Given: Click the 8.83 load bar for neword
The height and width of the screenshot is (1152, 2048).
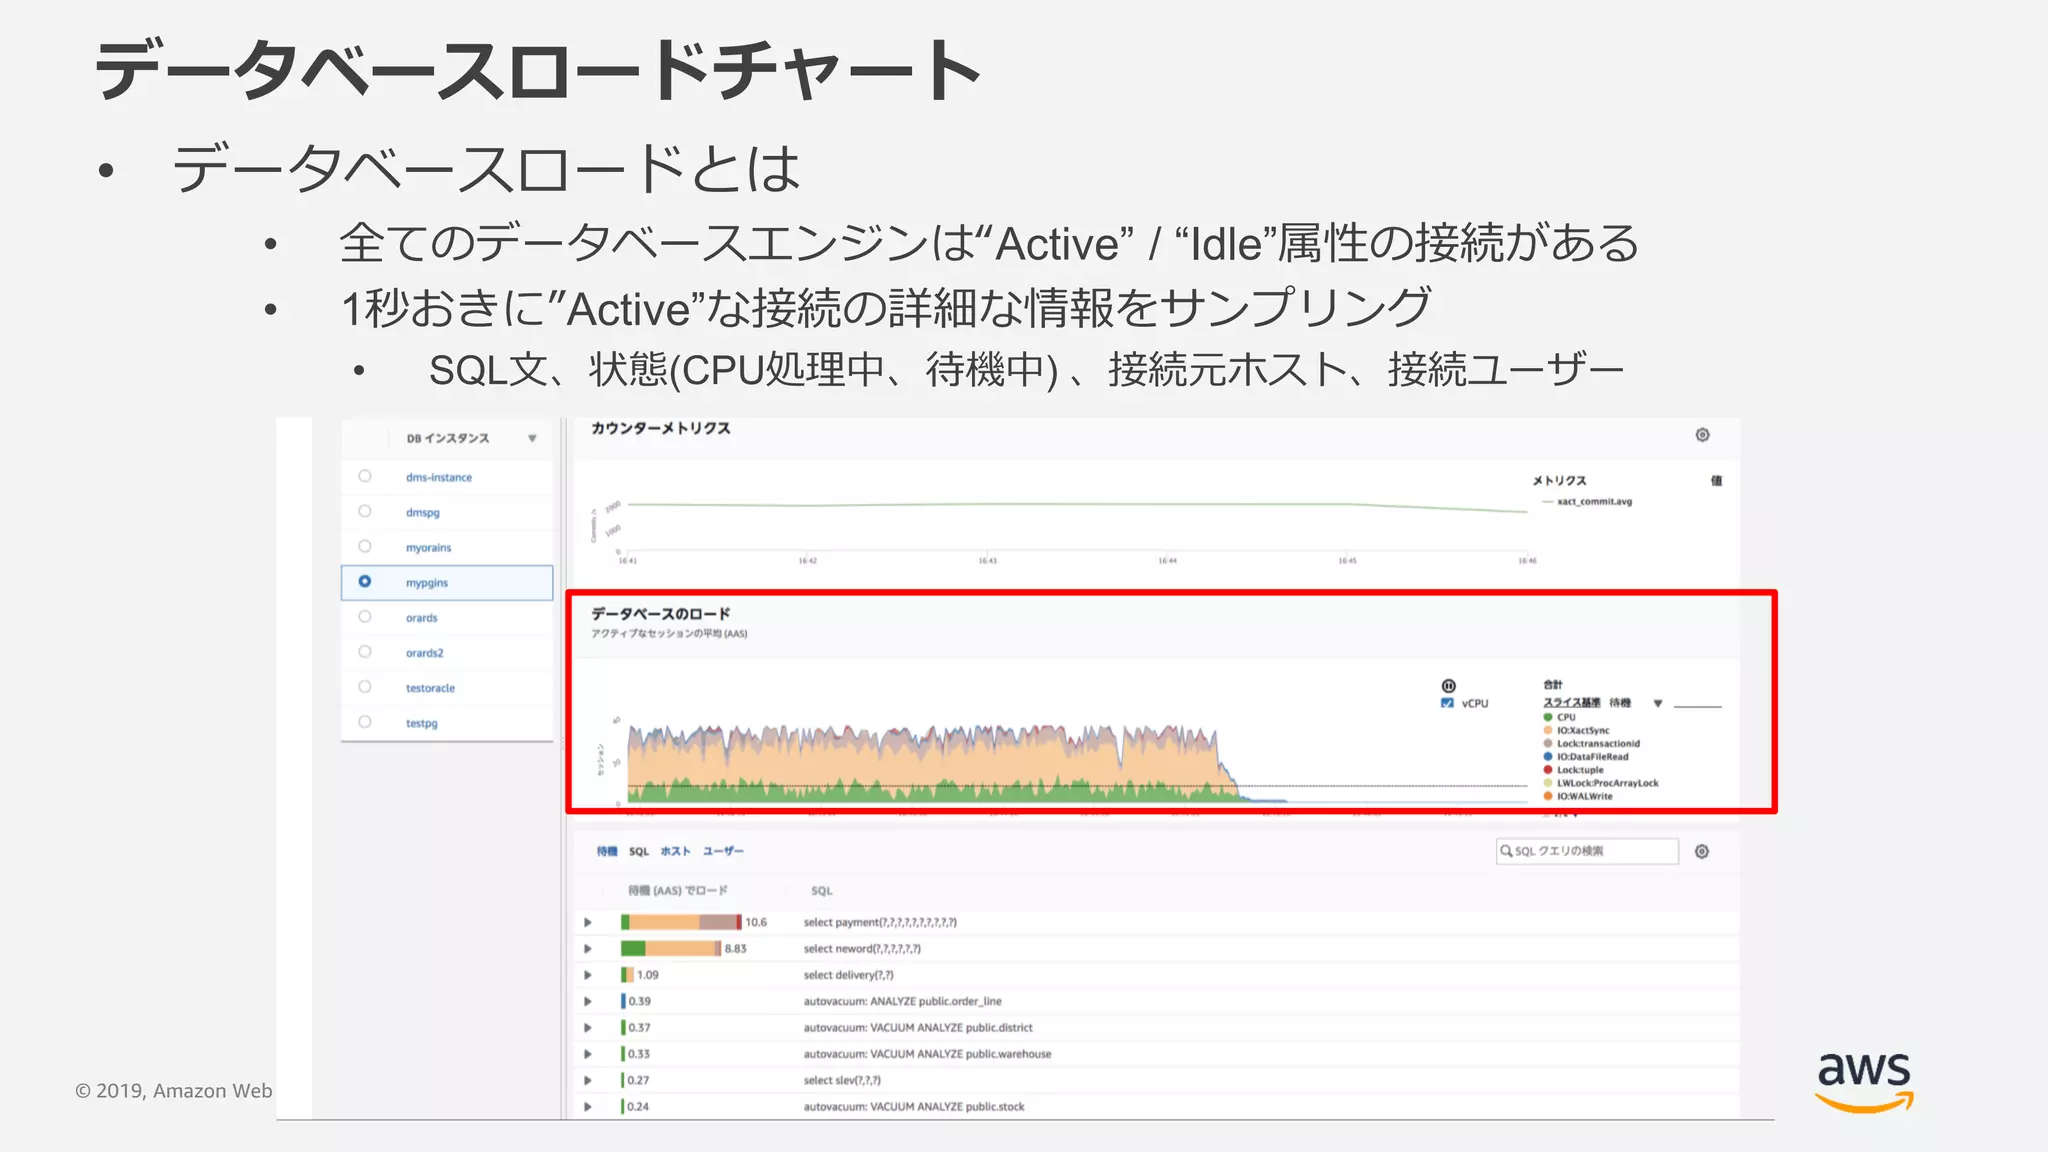Looking at the screenshot, I should pyautogui.click(x=671, y=948).
